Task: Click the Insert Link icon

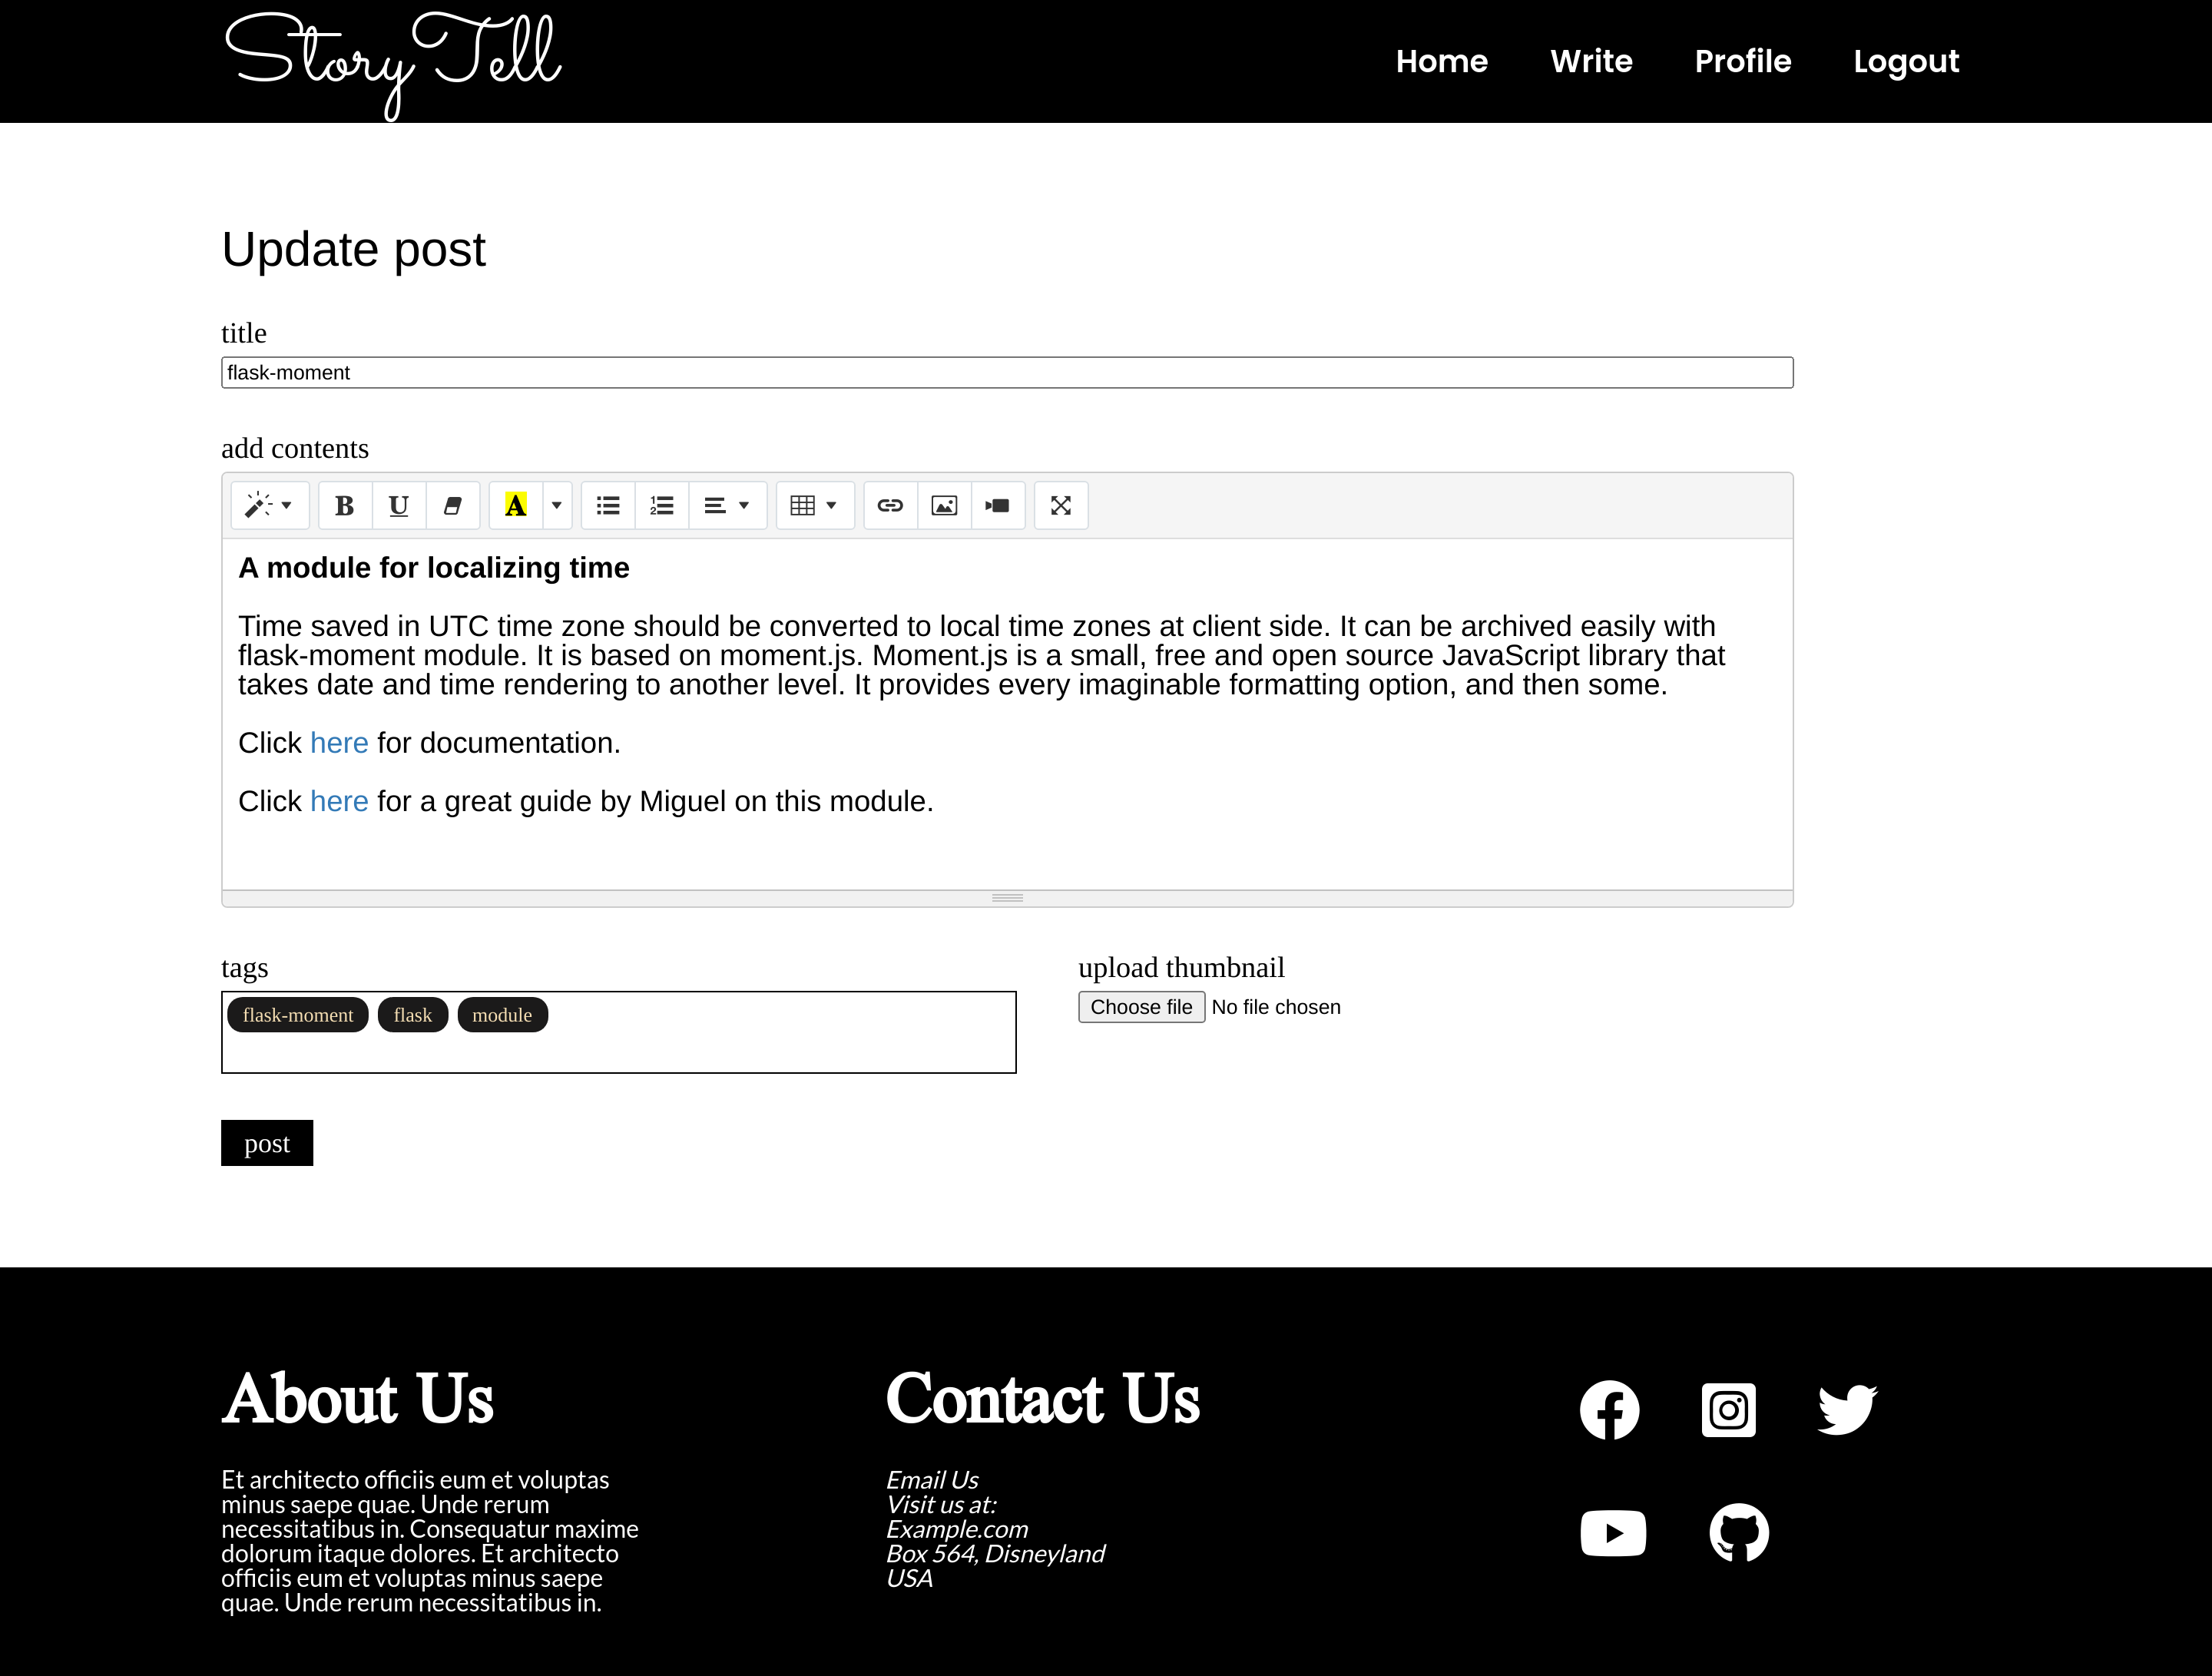Action: pyautogui.click(x=889, y=505)
